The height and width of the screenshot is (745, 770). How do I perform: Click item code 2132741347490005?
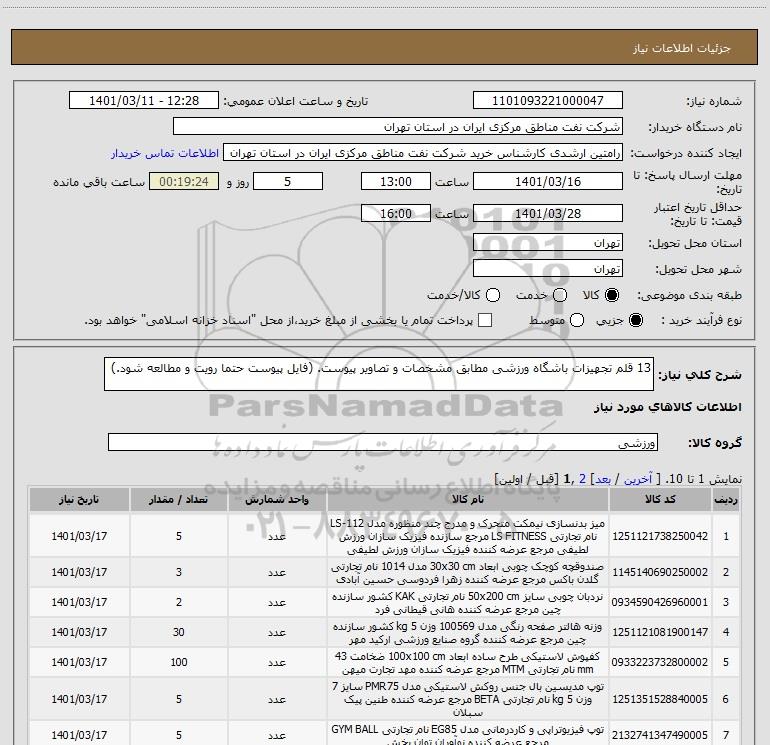click(660, 735)
